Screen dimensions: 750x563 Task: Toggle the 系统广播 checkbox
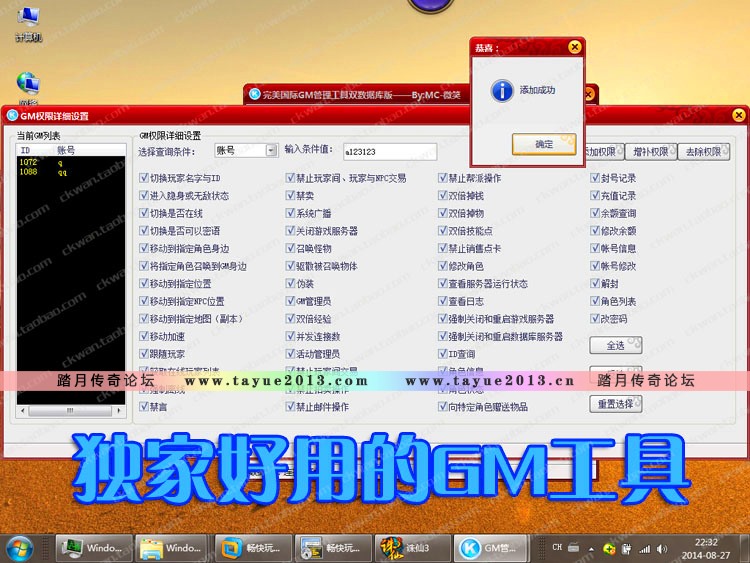click(x=290, y=213)
